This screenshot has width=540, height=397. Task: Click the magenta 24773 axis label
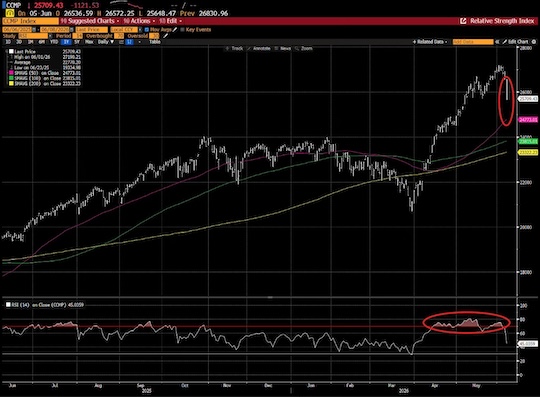coord(528,120)
